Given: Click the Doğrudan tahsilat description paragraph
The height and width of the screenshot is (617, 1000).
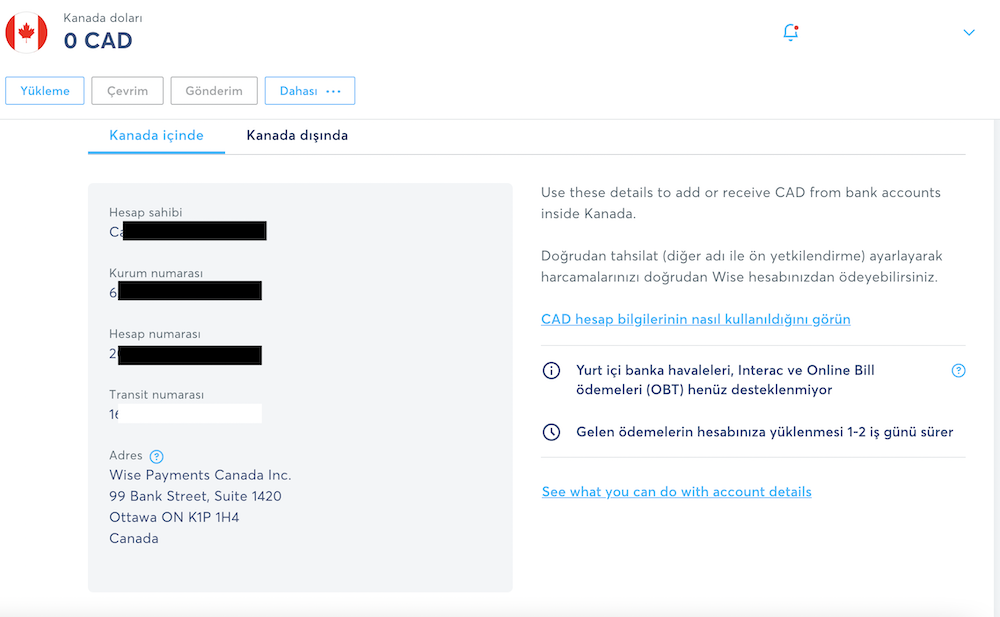Looking at the screenshot, I should coord(742,267).
